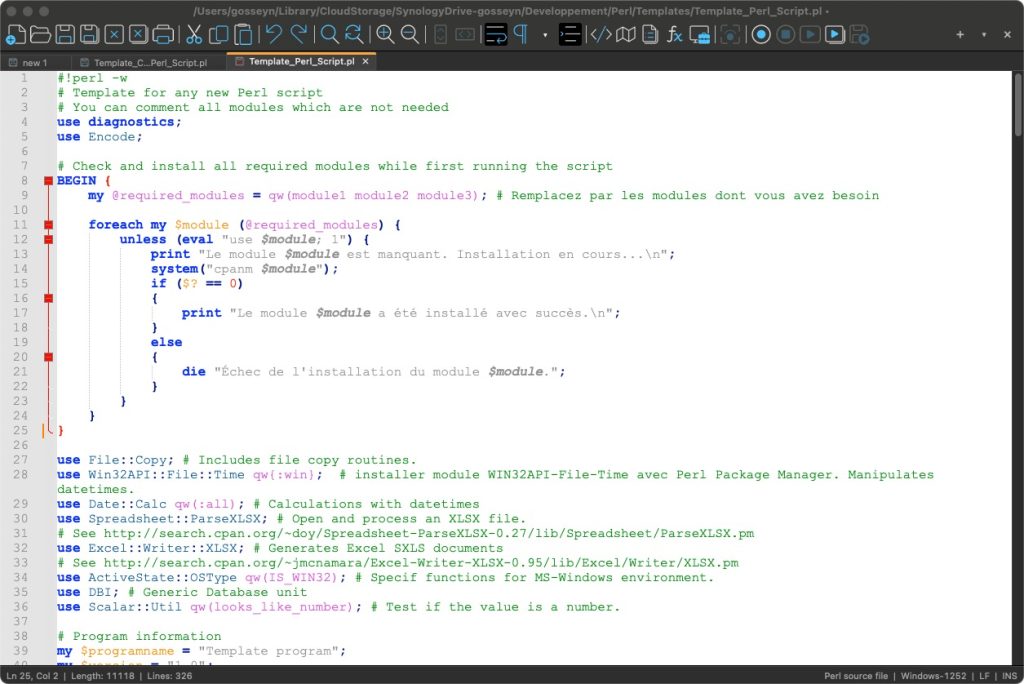Image resolution: width=1024 pixels, height=684 pixels.
Task: Open user-defined language code icon
Action: click(x=601, y=35)
